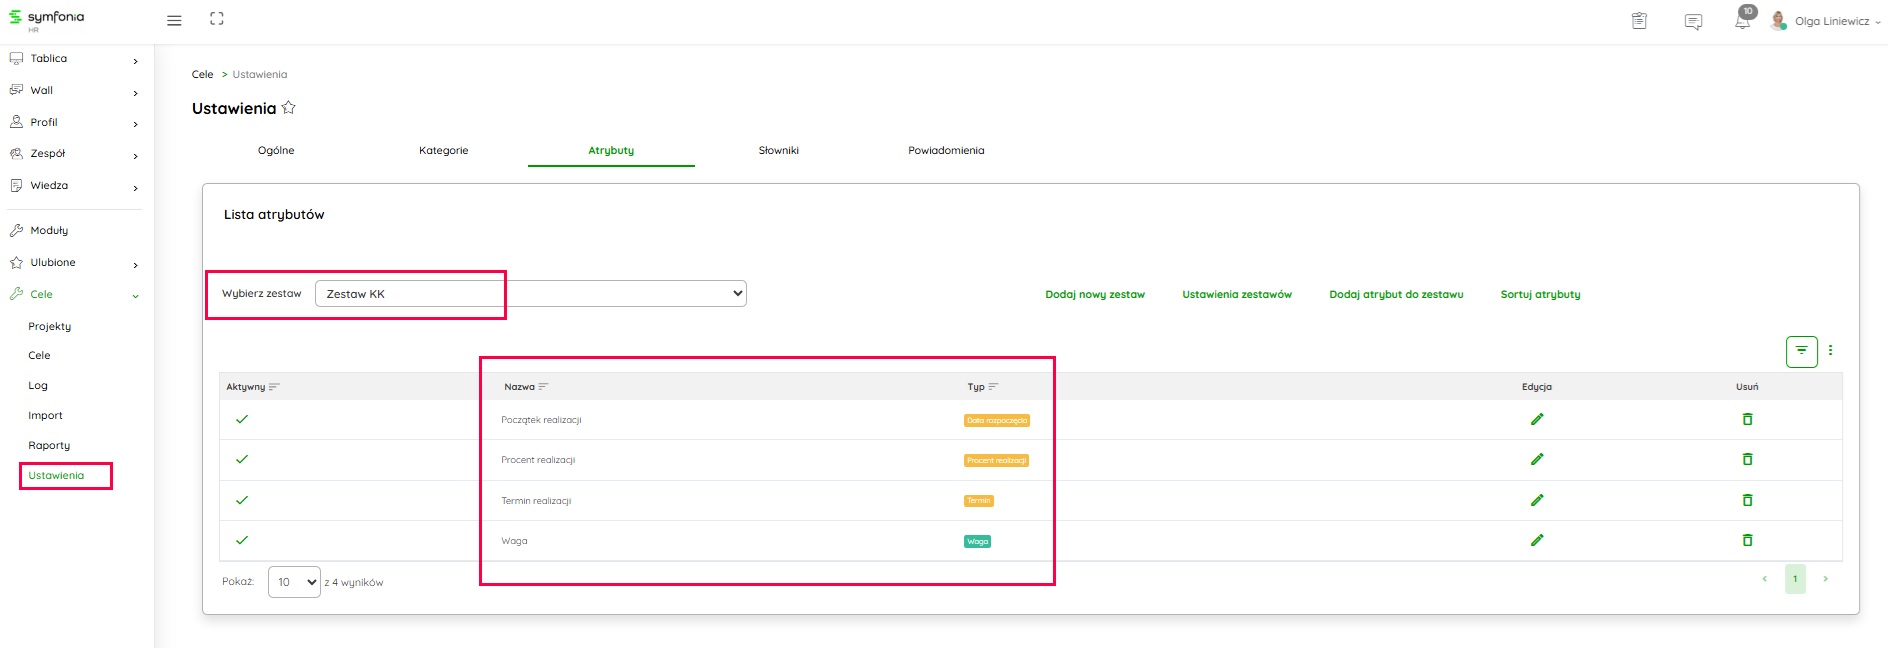The image size is (1890, 648).
Task: Open the table filter icon button
Action: pyautogui.click(x=1801, y=351)
